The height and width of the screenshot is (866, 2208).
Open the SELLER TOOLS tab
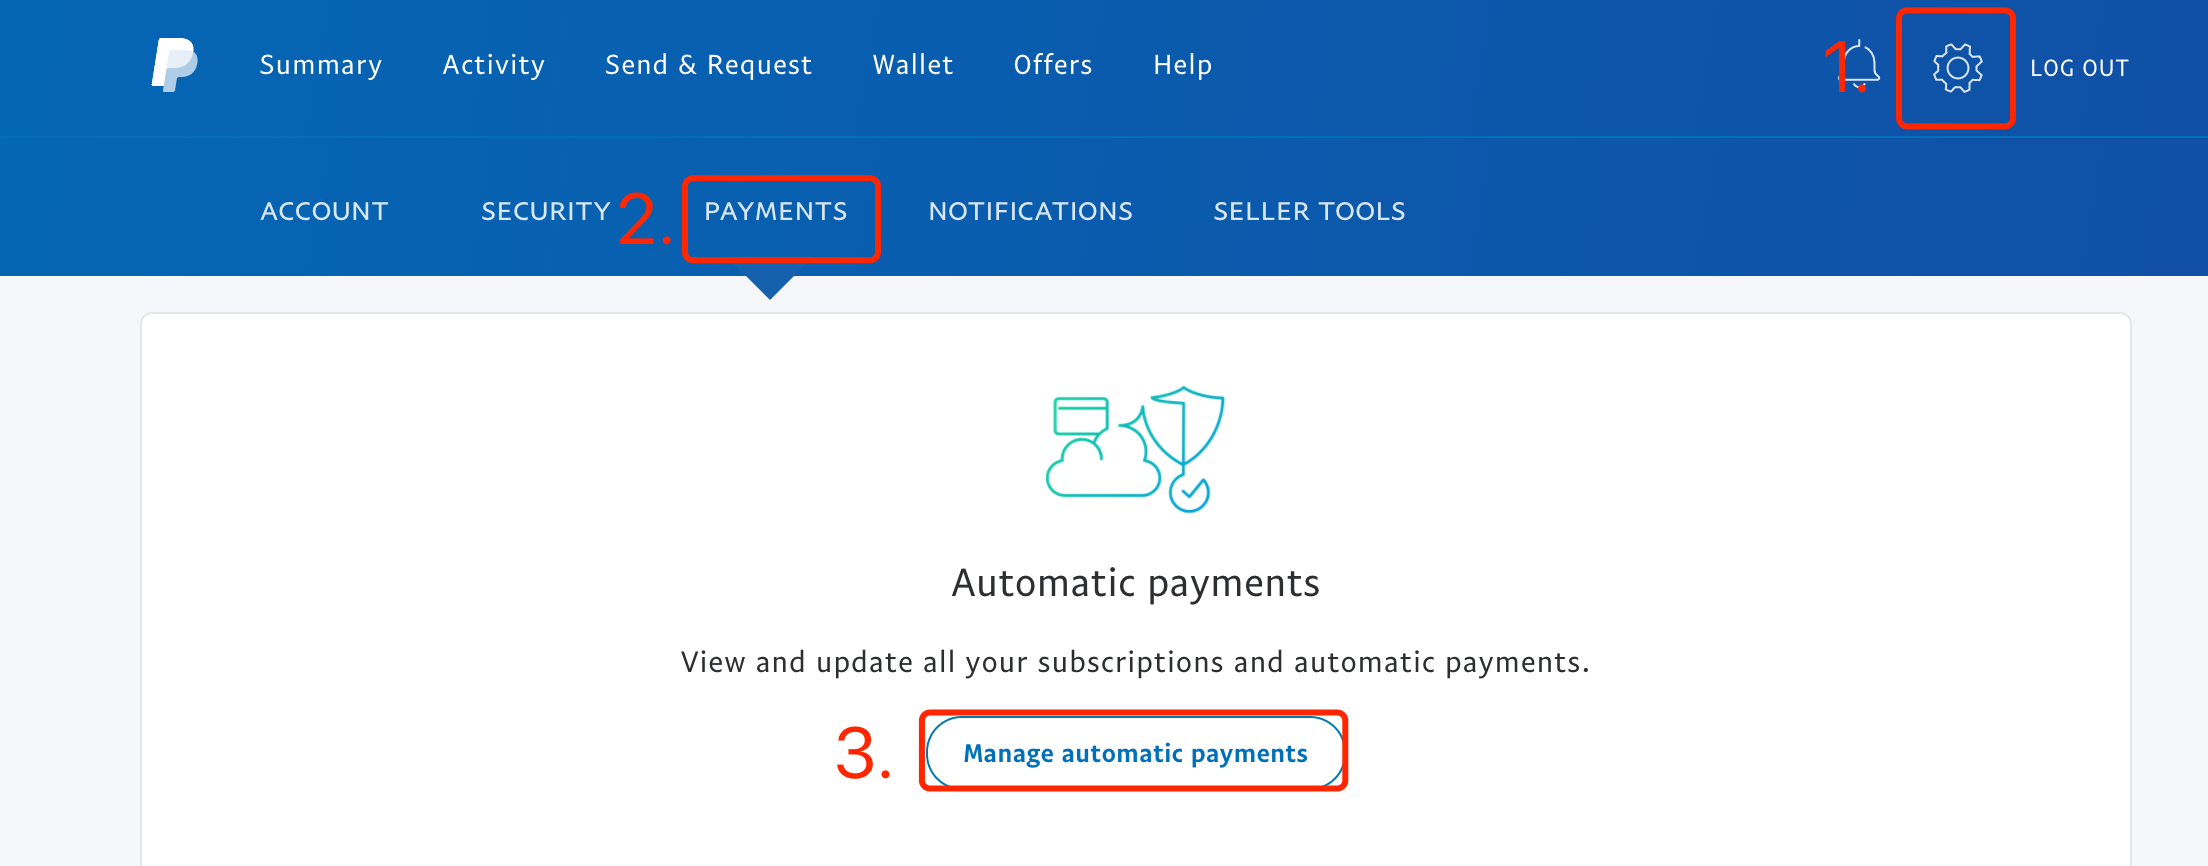pyautogui.click(x=1309, y=211)
